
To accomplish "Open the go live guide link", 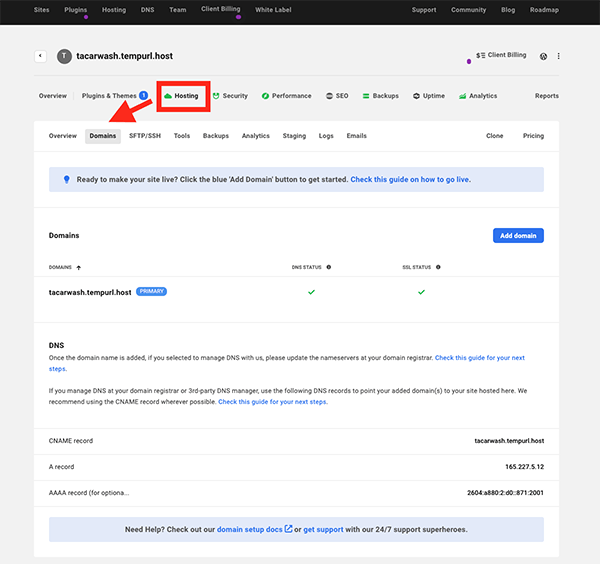I will pos(411,179).
